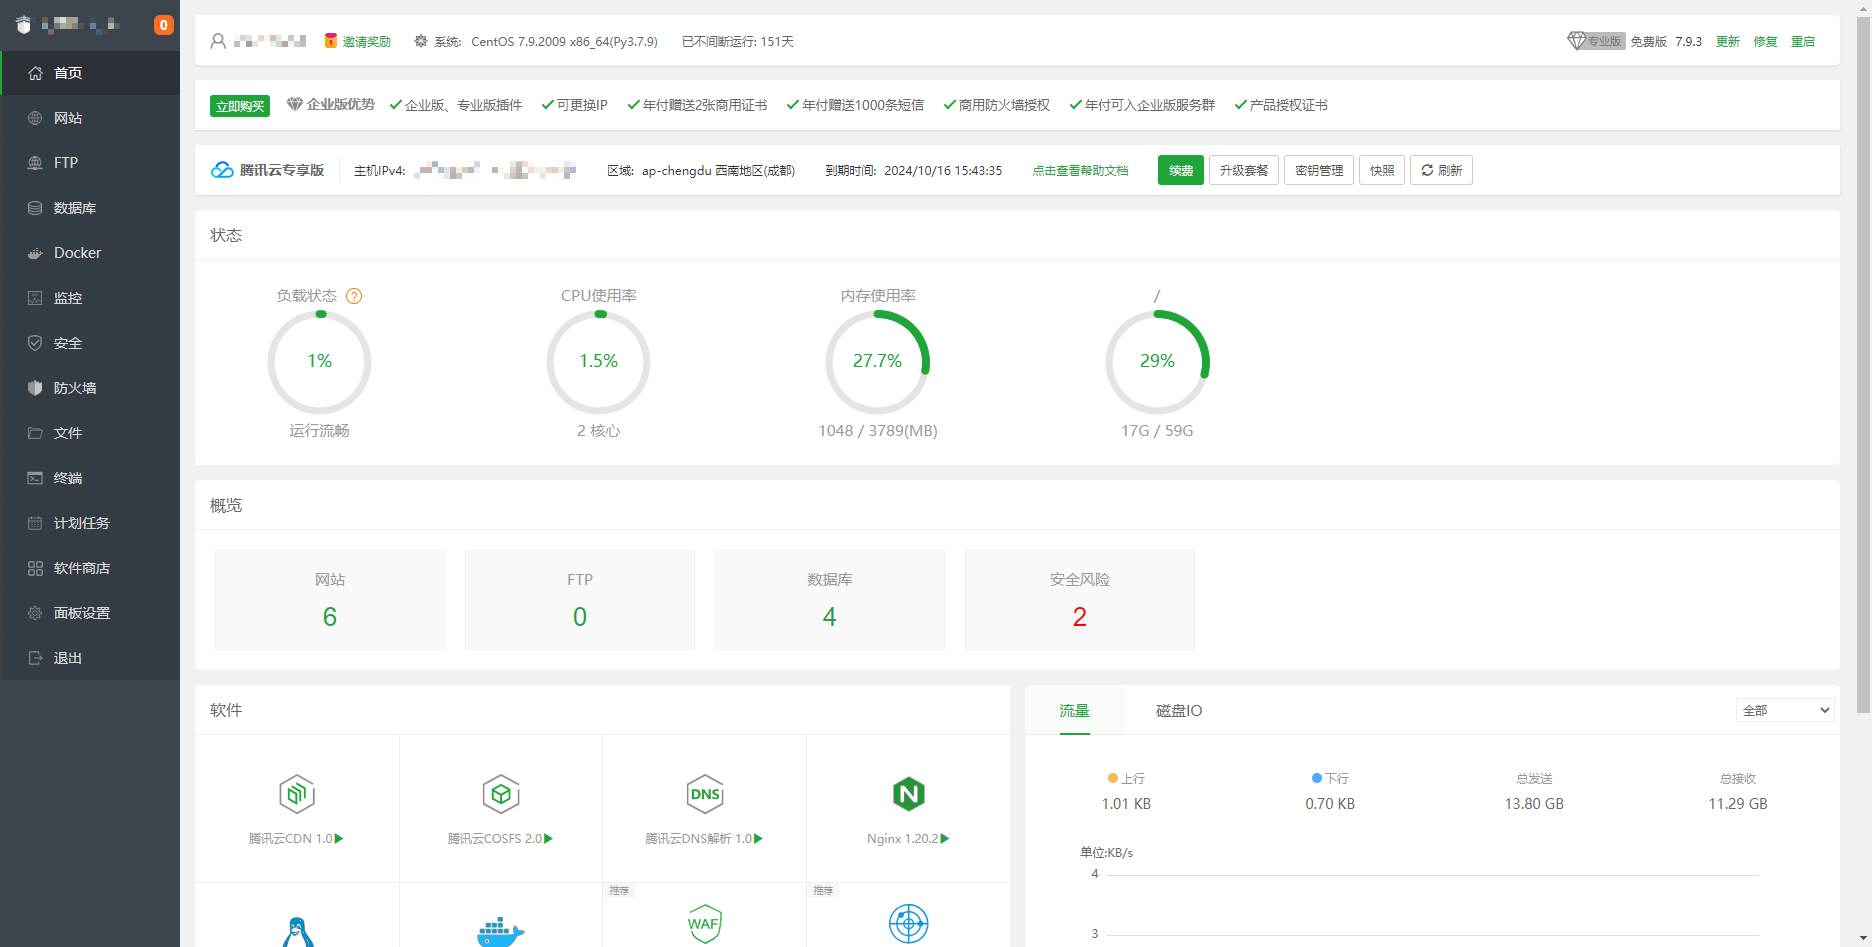This screenshot has width=1872, height=947.
Task: Click the 软件商店 grid sidebar icon
Action: click(x=35, y=568)
